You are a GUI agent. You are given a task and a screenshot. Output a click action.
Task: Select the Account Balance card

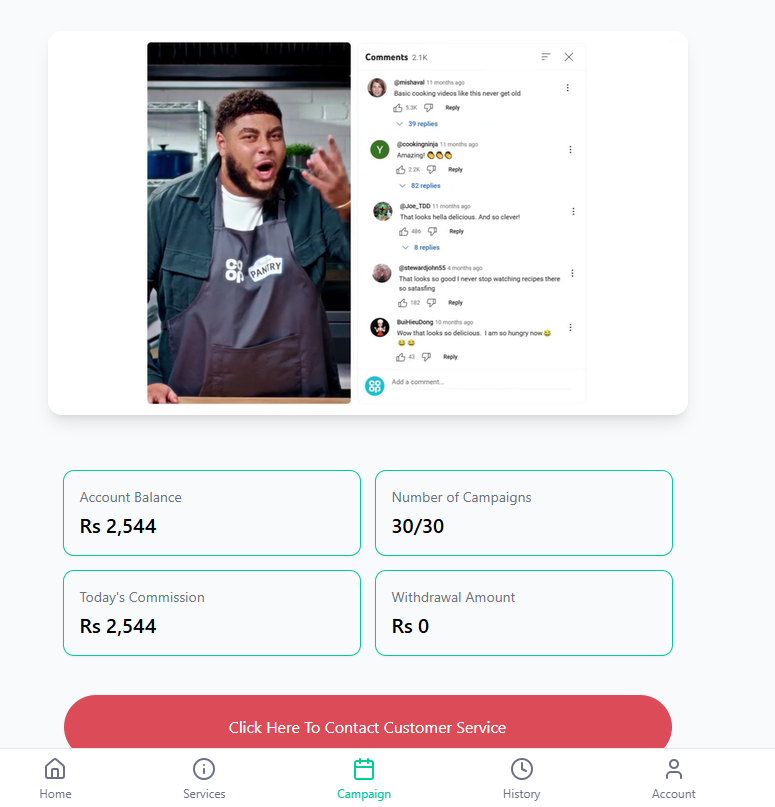click(x=211, y=512)
